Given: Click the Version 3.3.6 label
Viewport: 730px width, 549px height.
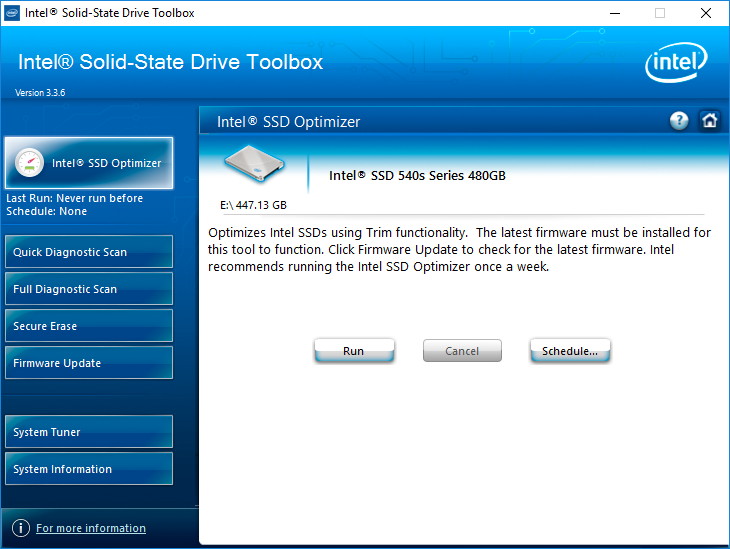Looking at the screenshot, I should point(40,93).
